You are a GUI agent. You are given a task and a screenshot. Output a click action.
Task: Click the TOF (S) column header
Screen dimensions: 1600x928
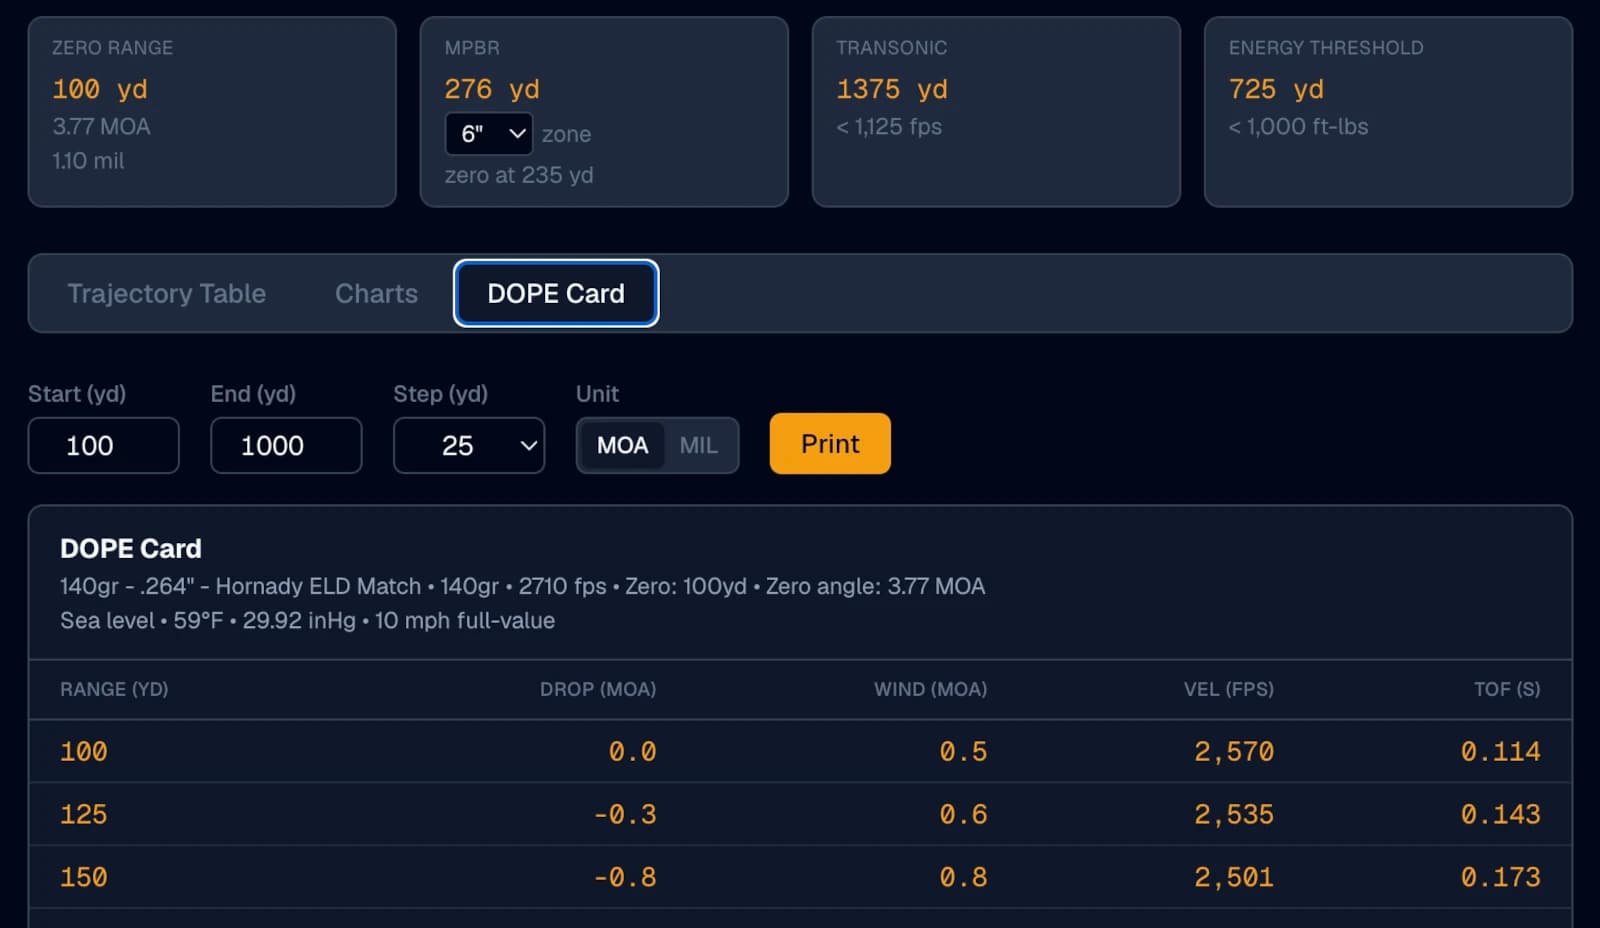pos(1507,689)
